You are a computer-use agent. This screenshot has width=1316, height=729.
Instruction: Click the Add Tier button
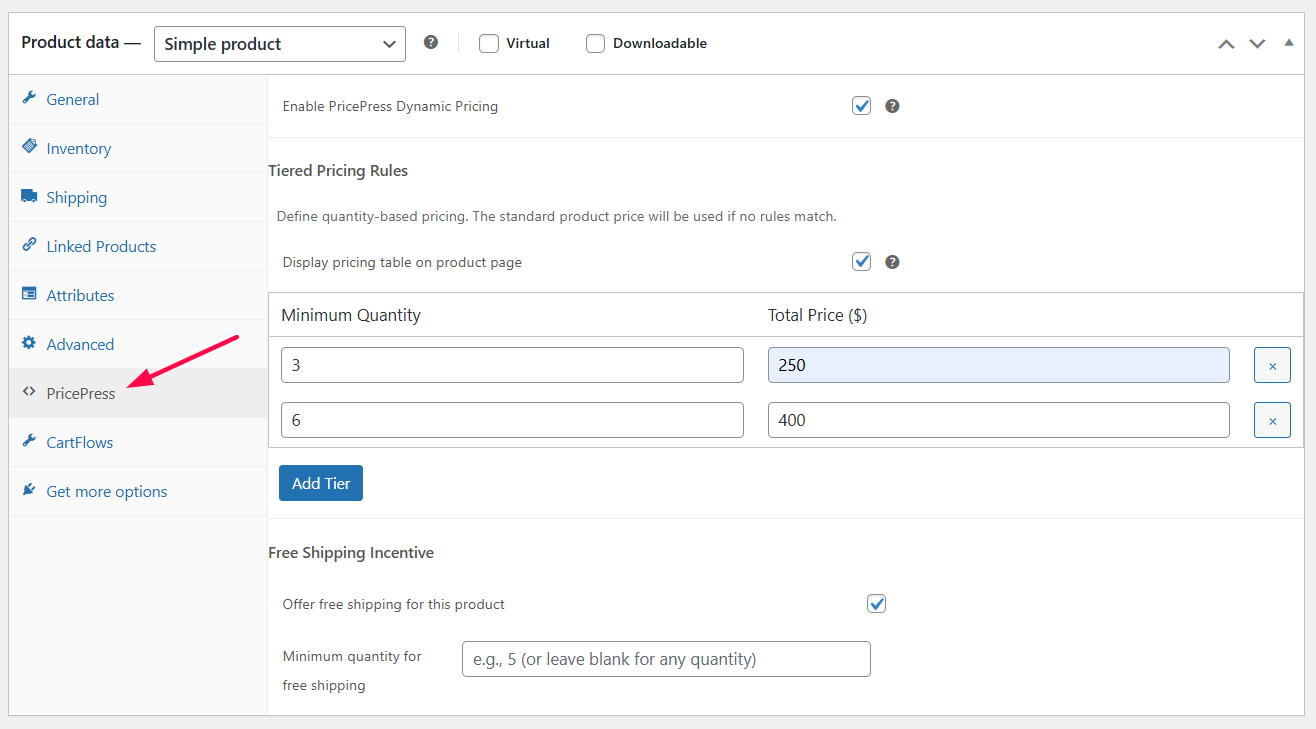[321, 483]
